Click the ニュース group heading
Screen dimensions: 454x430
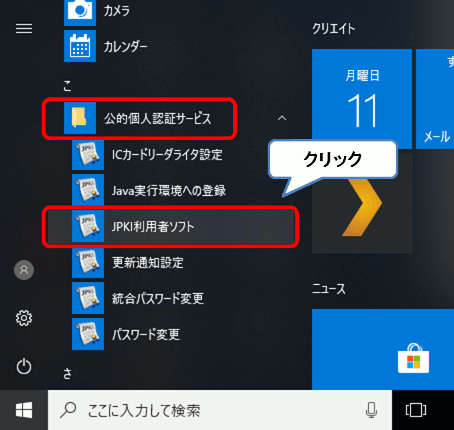click(x=329, y=288)
